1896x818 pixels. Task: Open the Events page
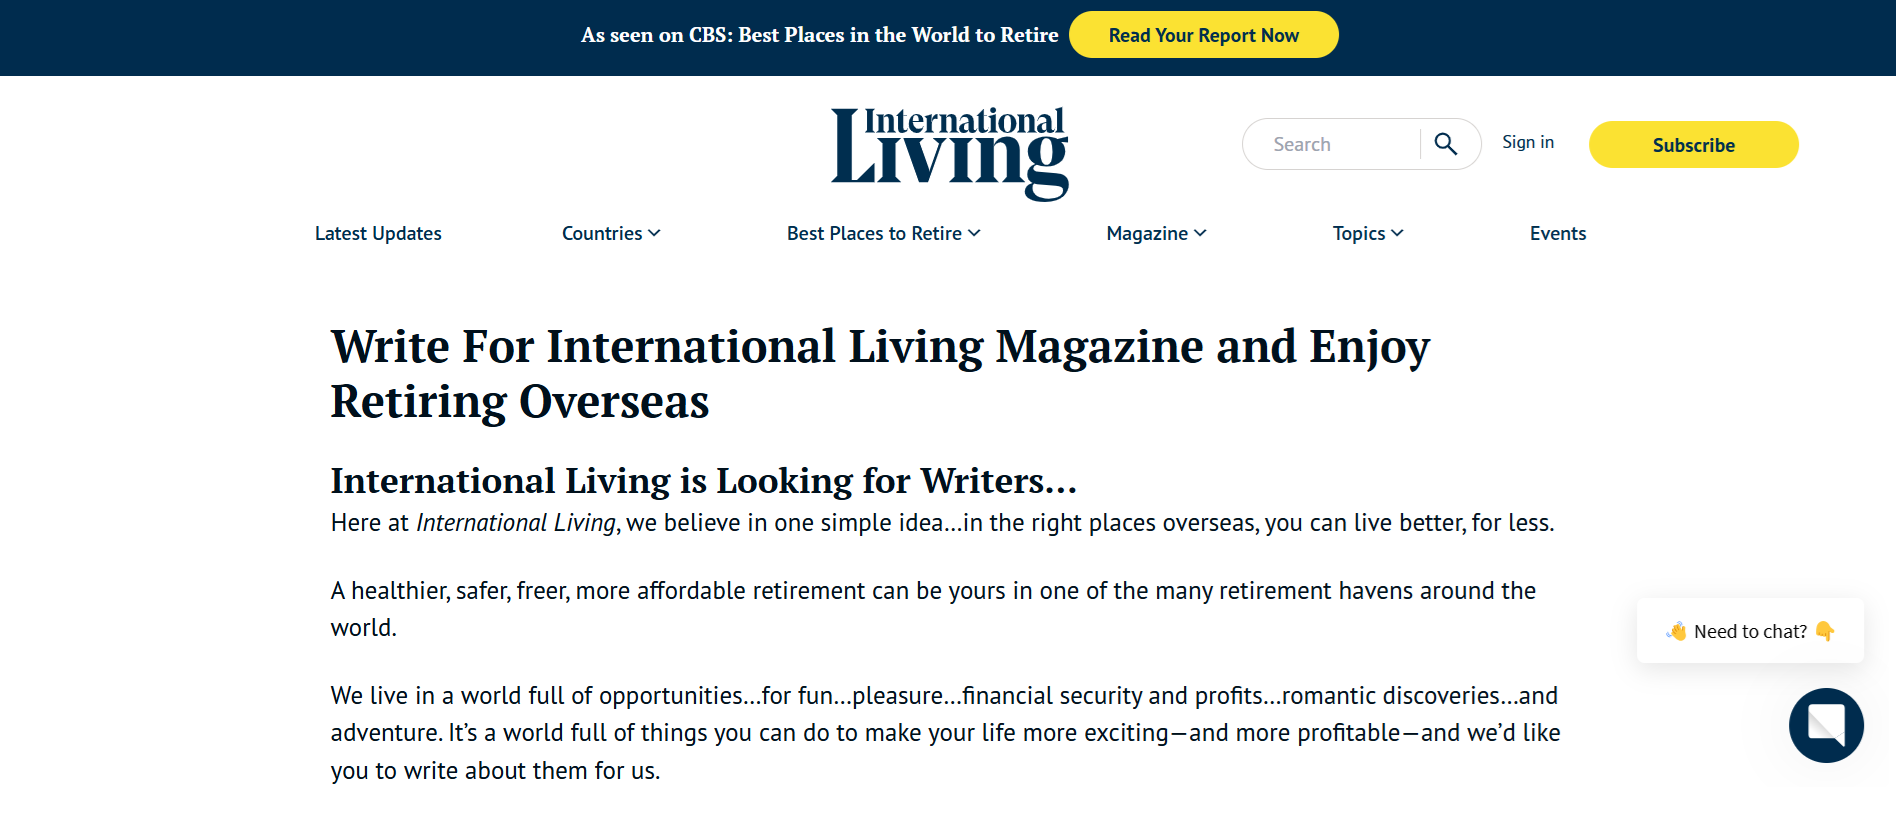pyautogui.click(x=1558, y=233)
